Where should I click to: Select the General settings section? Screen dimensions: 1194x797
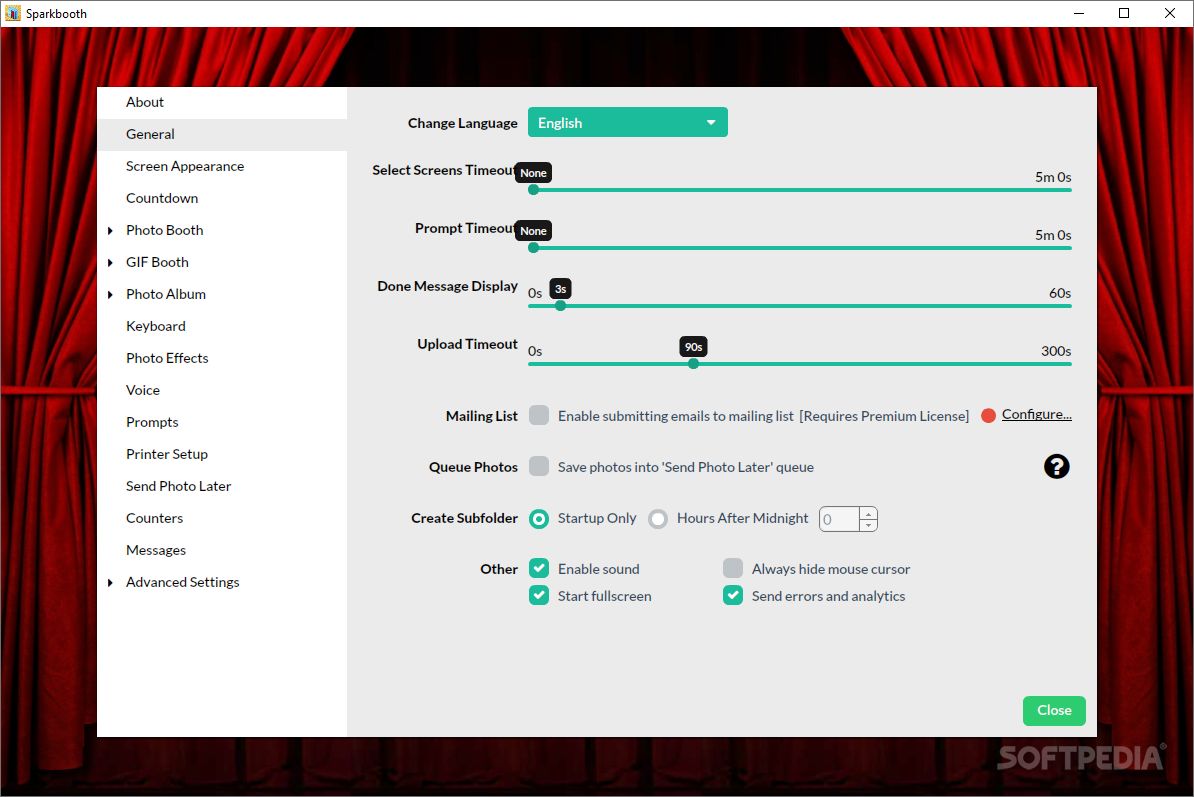click(222, 134)
